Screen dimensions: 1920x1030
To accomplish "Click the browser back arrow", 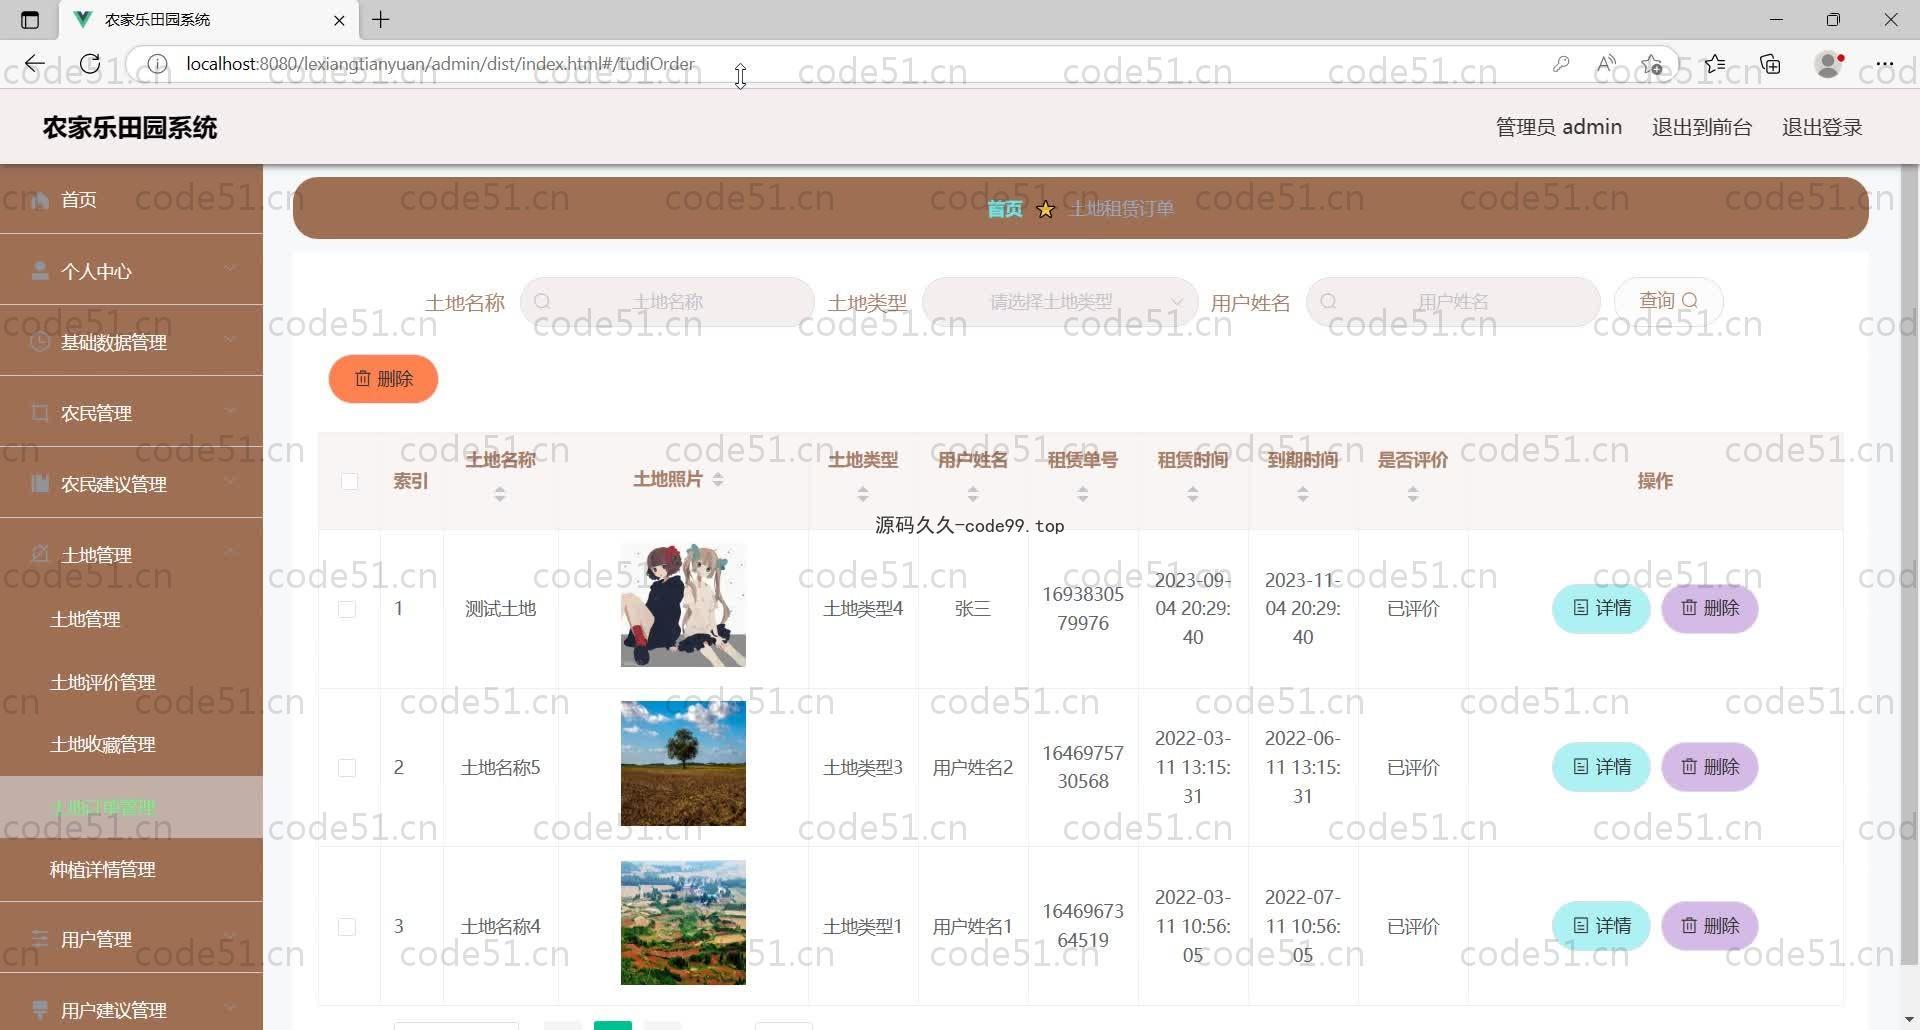I will tap(34, 64).
